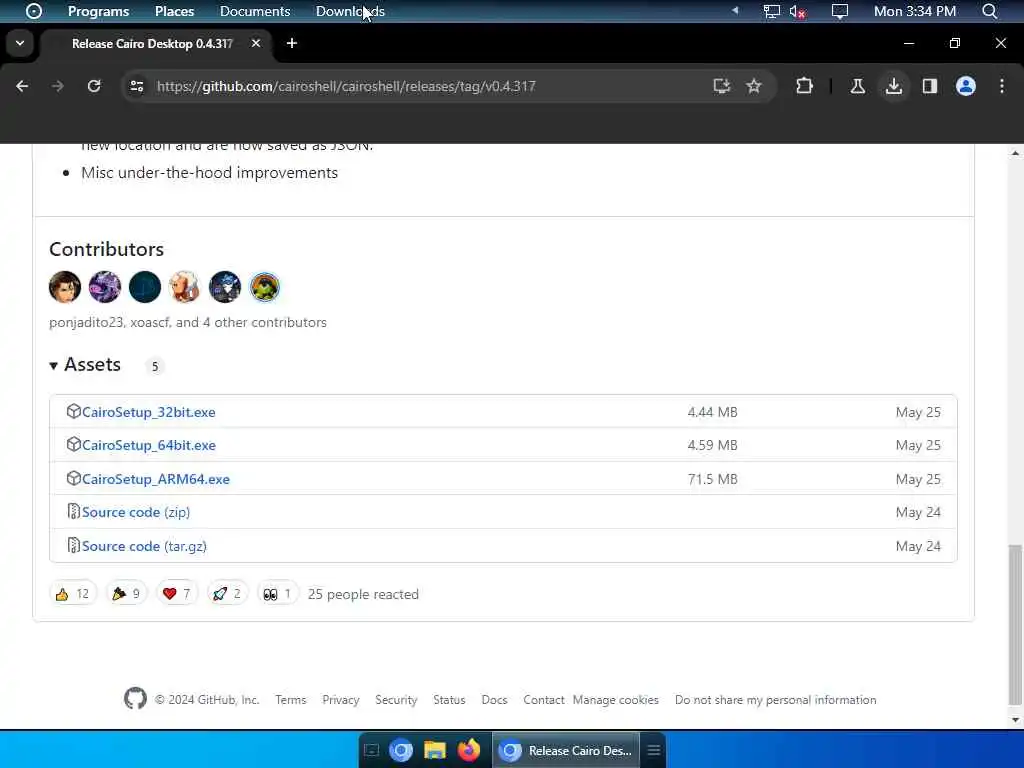
Task: Open the Documents menu
Action: pyautogui.click(x=255, y=11)
